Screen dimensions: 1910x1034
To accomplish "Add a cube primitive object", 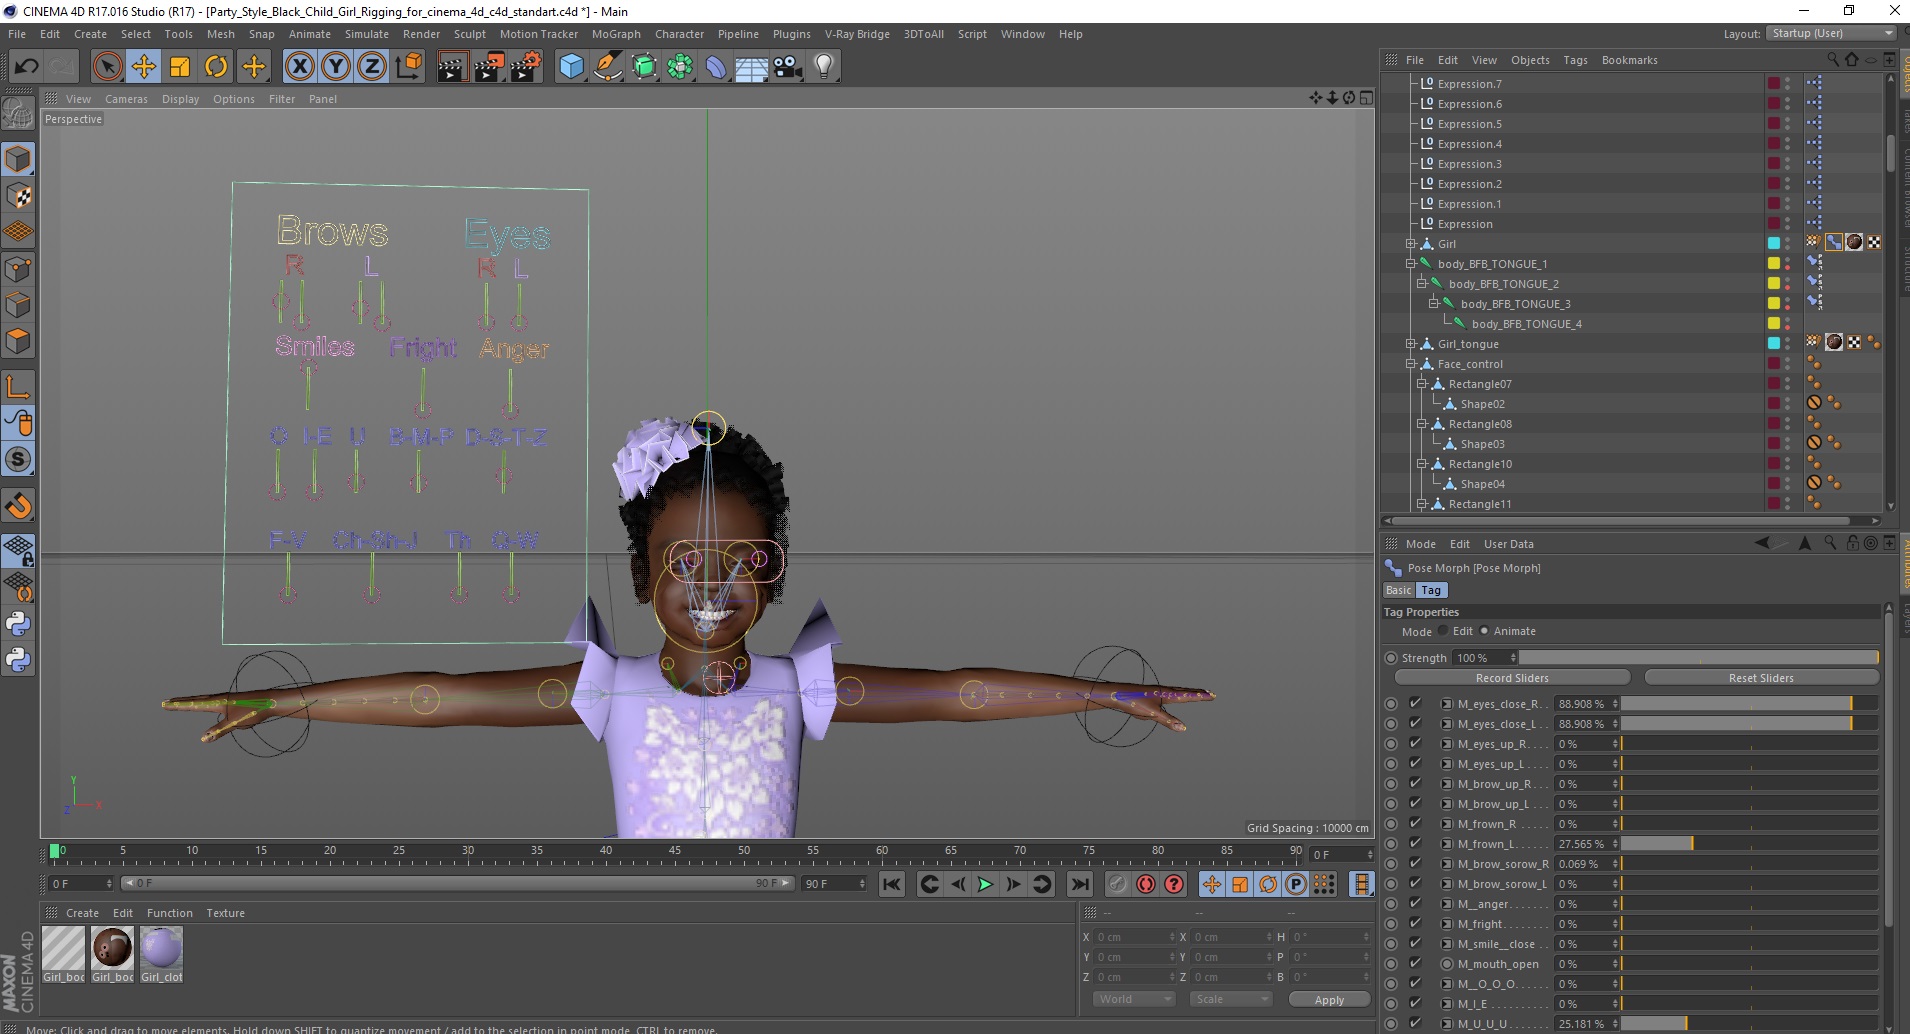I will click(x=571, y=67).
